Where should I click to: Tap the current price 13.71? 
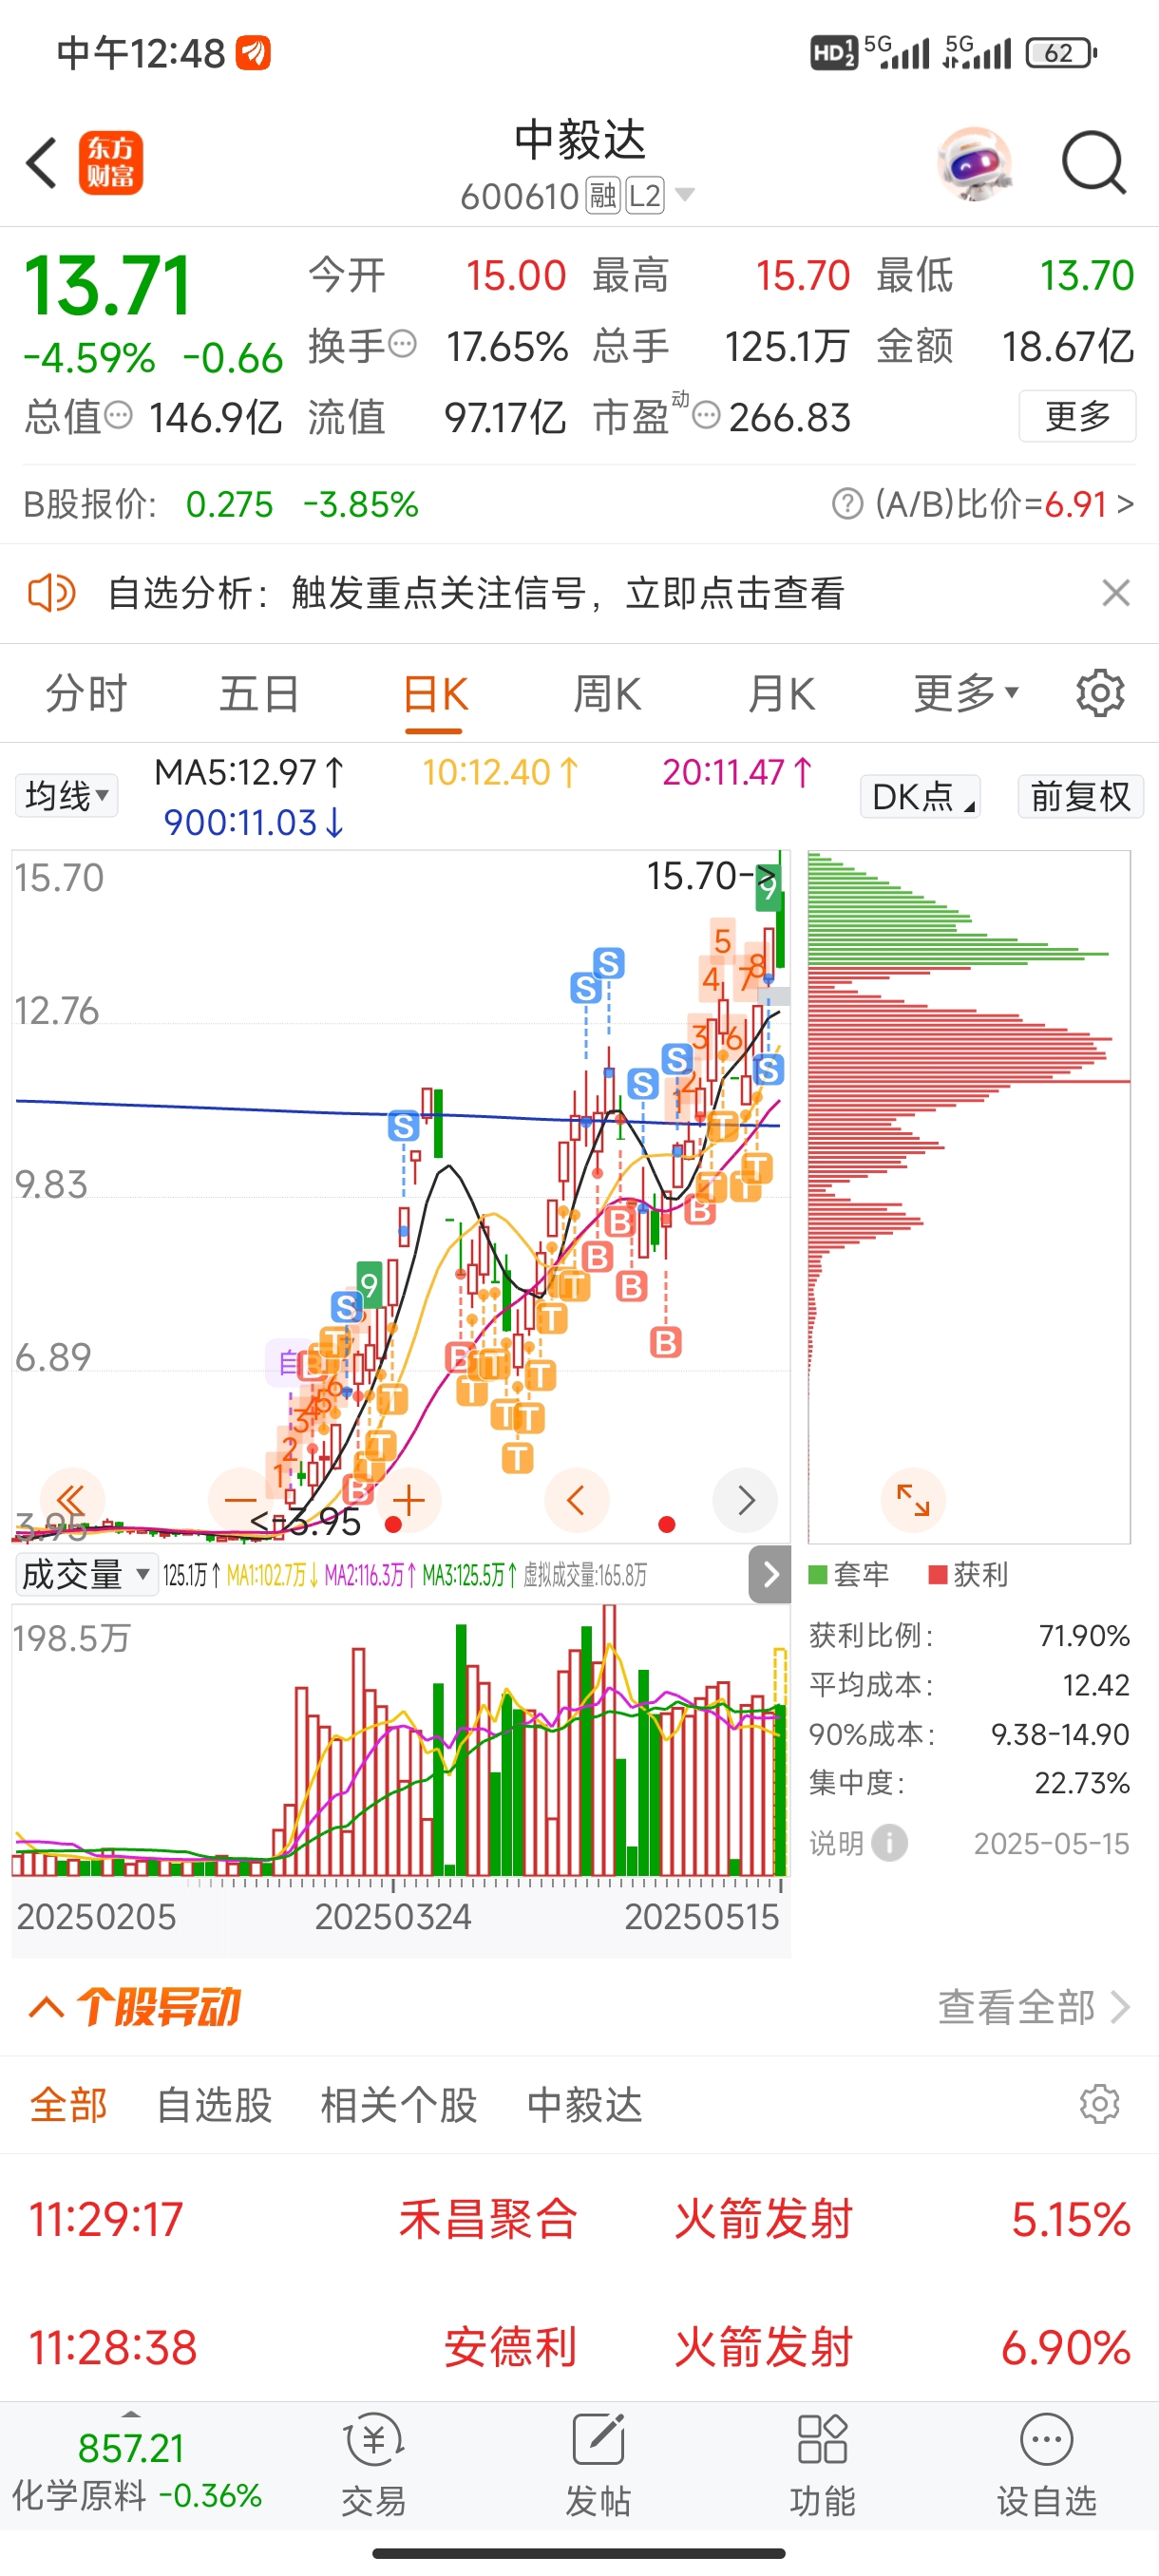pos(107,286)
